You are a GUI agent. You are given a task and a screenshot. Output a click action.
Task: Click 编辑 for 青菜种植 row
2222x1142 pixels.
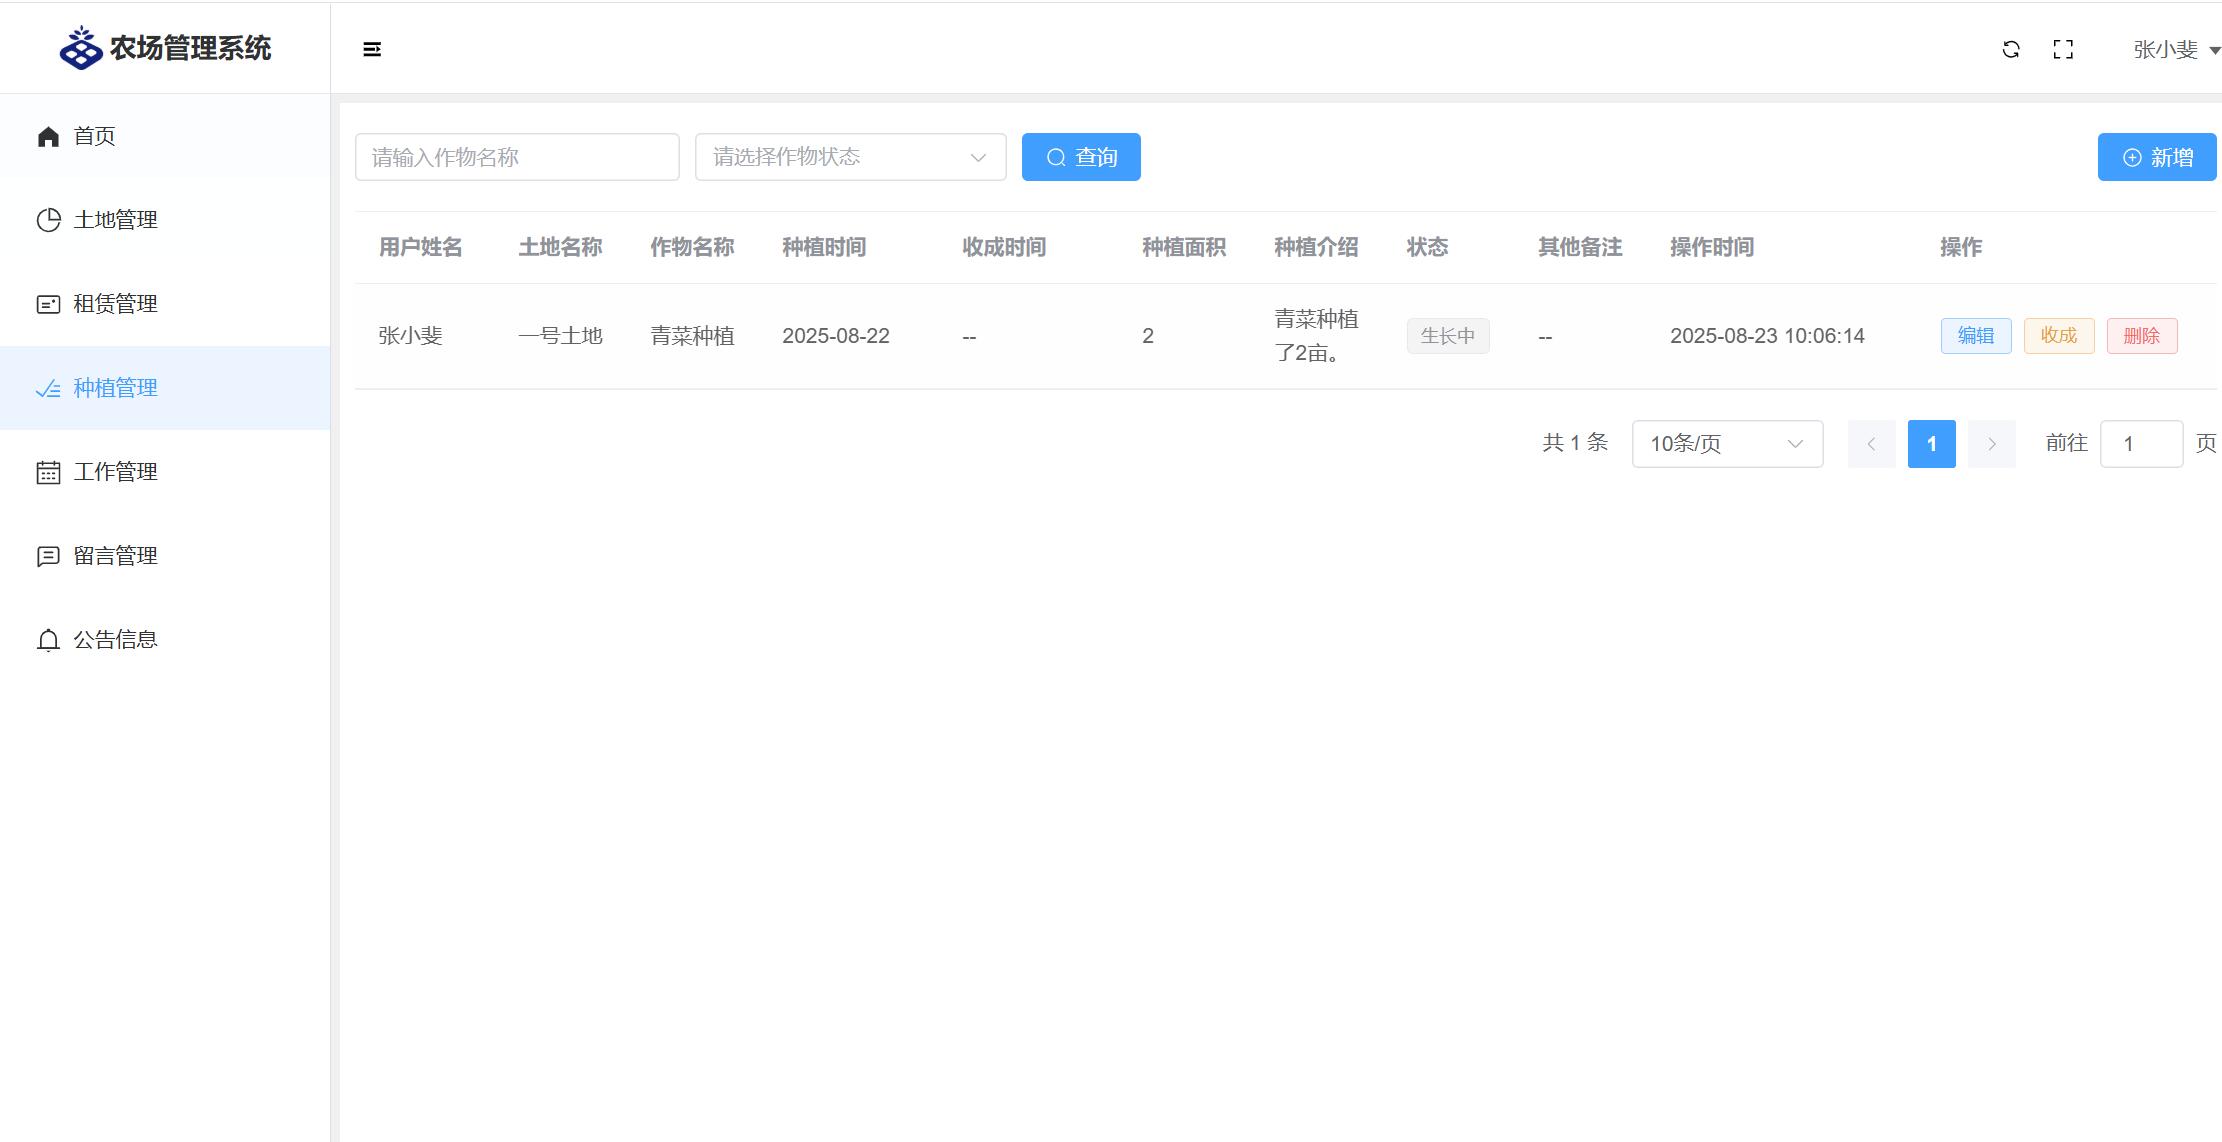[x=1975, y=336]
